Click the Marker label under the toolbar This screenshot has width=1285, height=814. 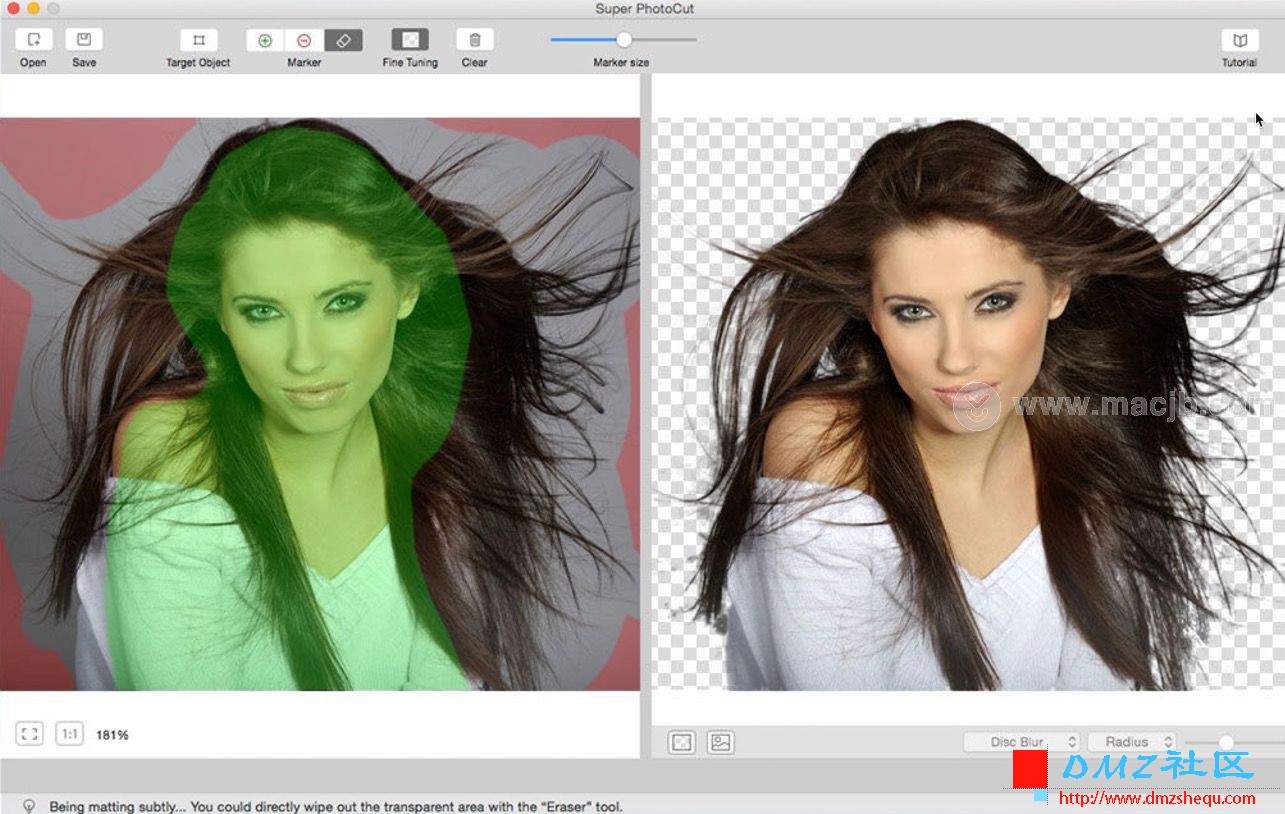click(x=304, y=62)
